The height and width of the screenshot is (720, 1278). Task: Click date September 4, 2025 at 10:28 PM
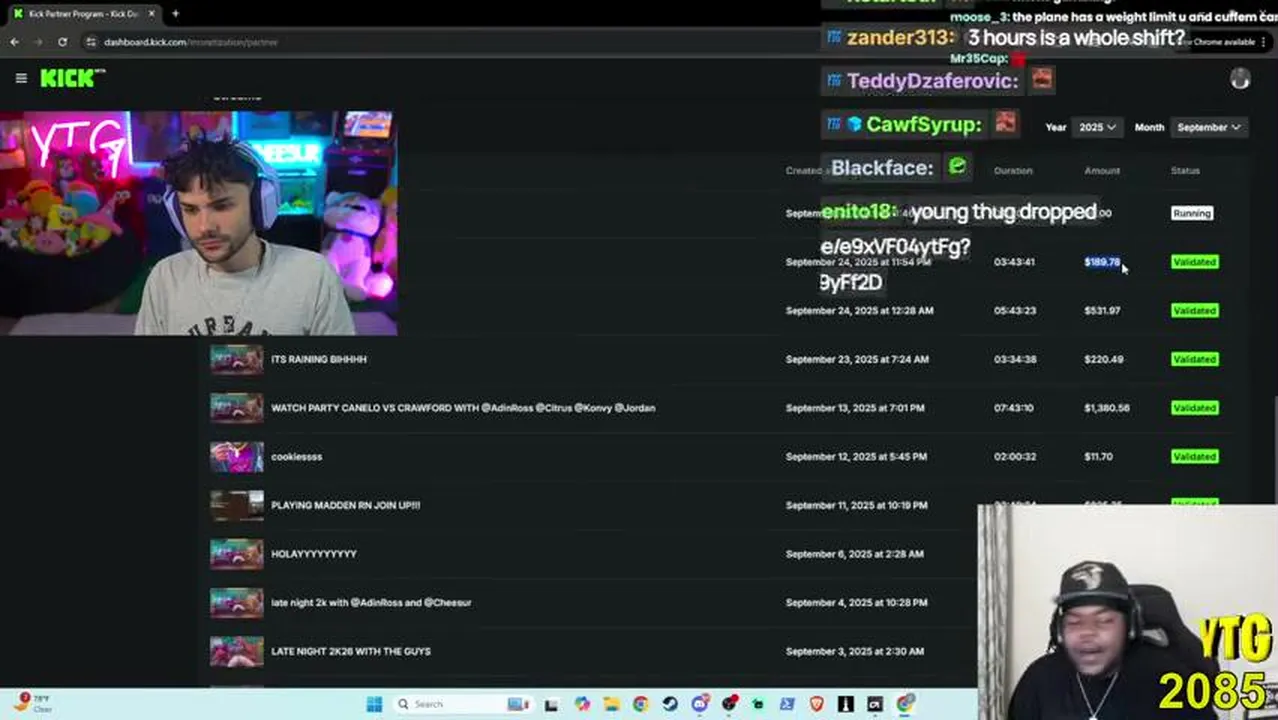(x=856, y=603)
